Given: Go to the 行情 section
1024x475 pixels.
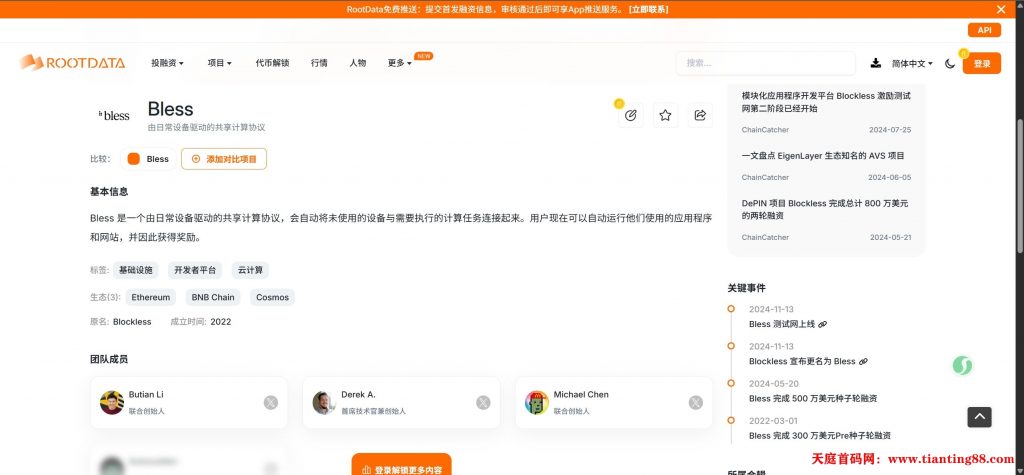Looking at the screenshot, I should pos(319,63).
